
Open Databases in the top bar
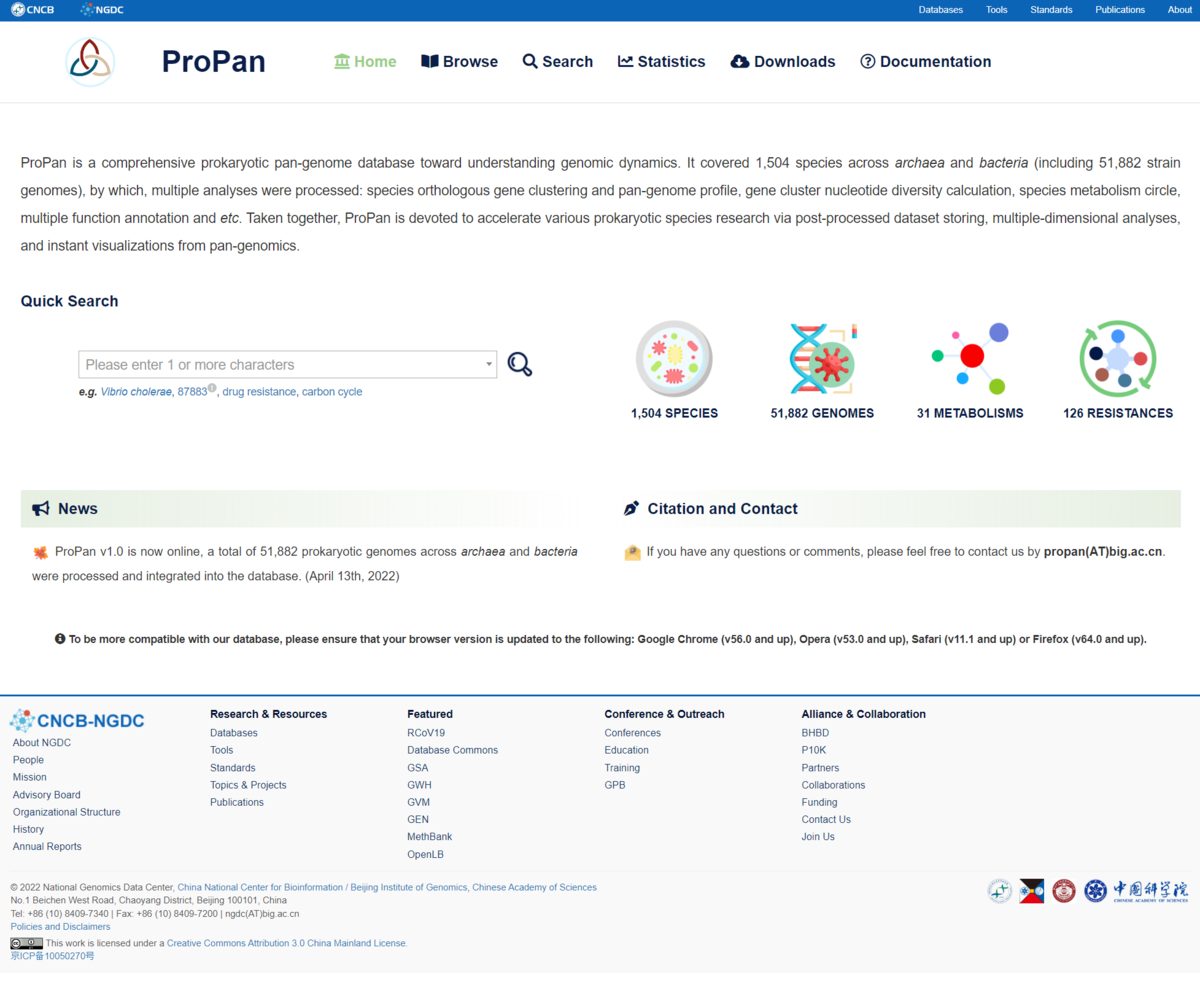click(x=941, y=10)
